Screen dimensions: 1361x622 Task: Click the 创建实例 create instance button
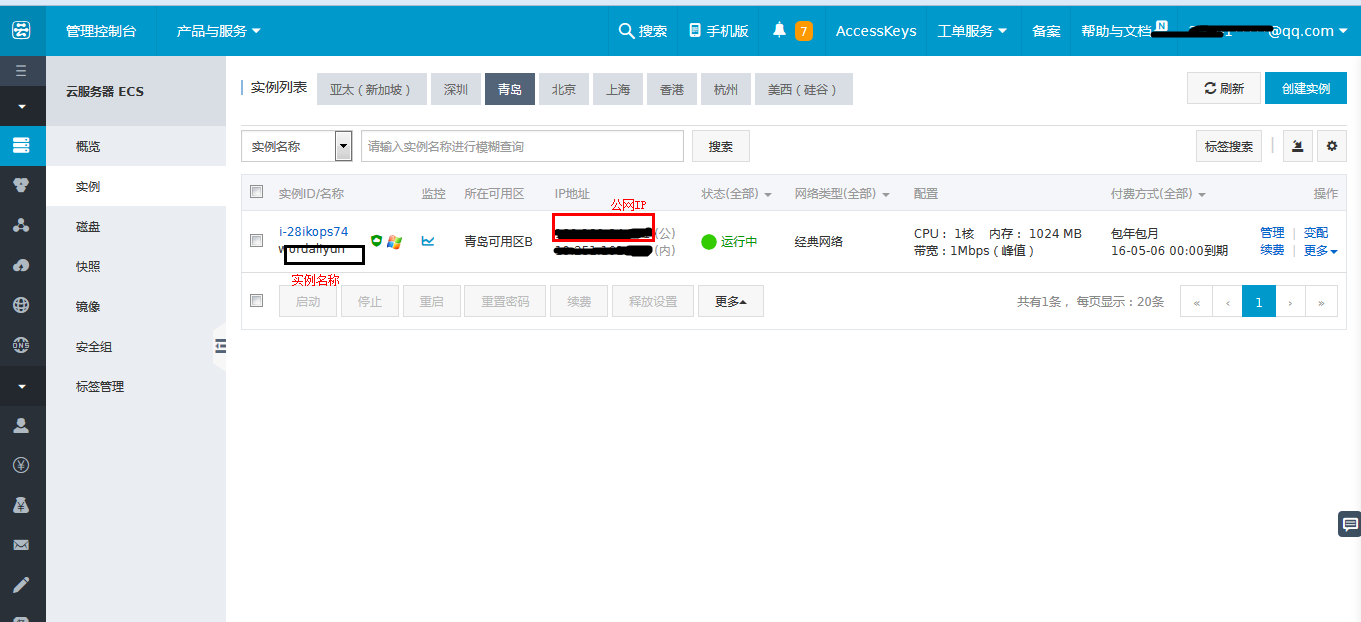click(x=1306, y=88)
